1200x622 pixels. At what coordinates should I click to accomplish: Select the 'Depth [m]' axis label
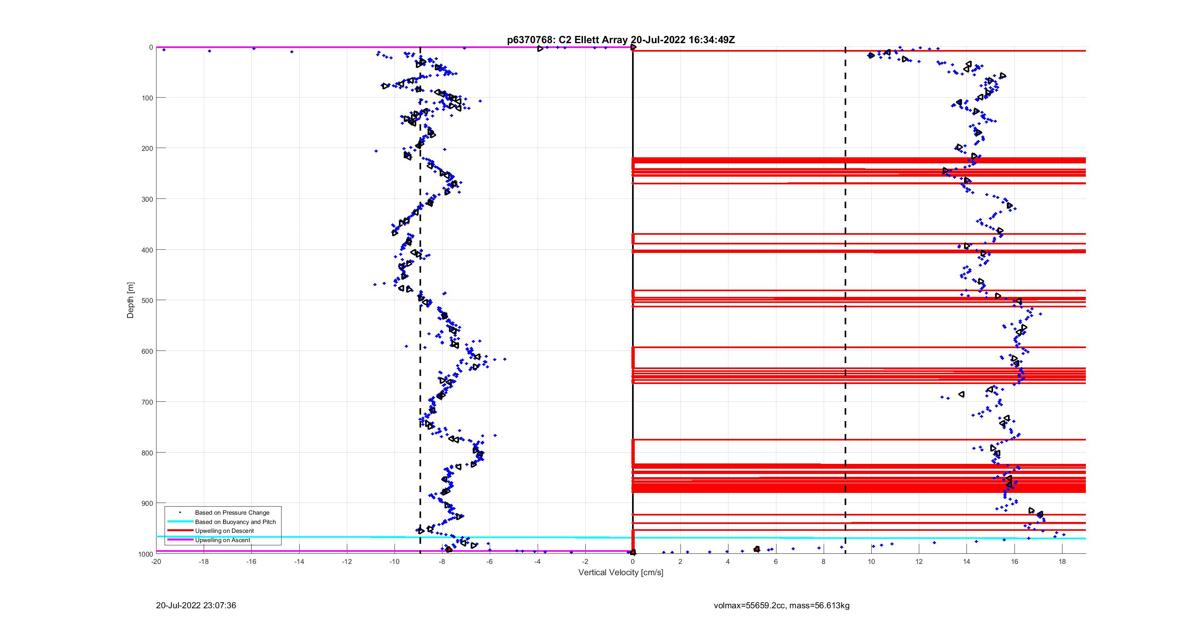click(131, 300)
